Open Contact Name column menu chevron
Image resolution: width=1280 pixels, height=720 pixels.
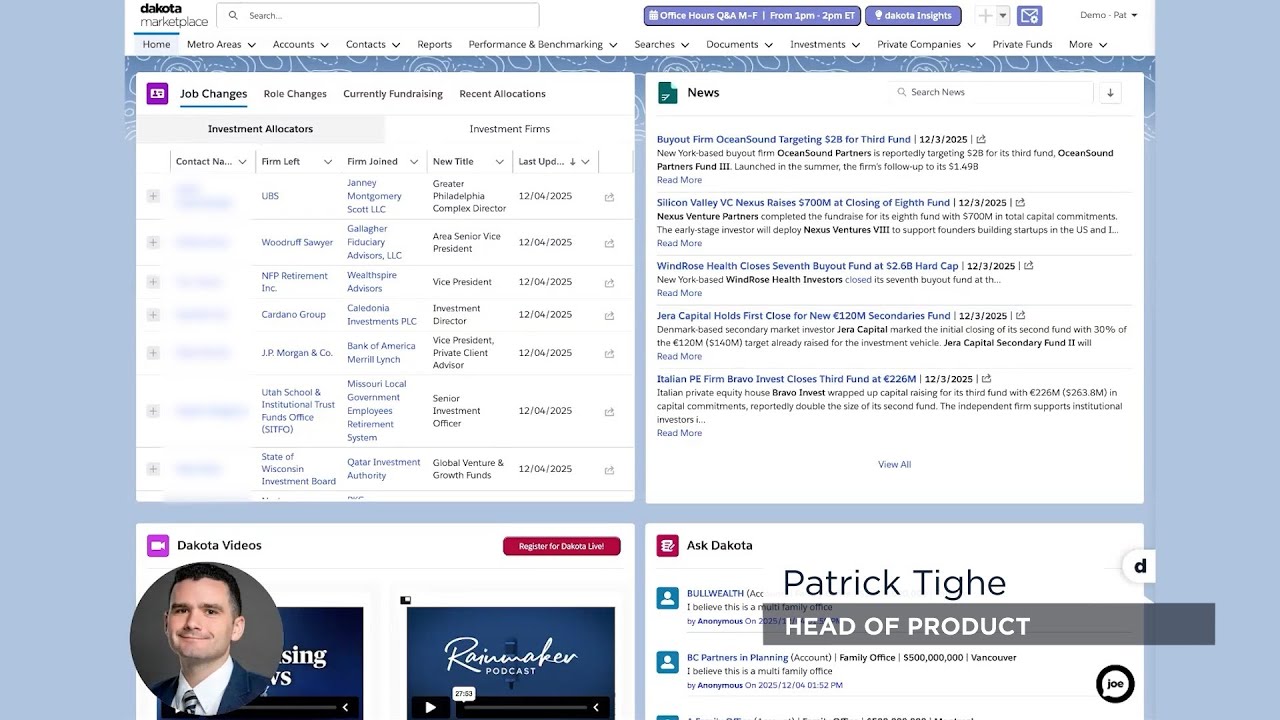tap(242, 162)
